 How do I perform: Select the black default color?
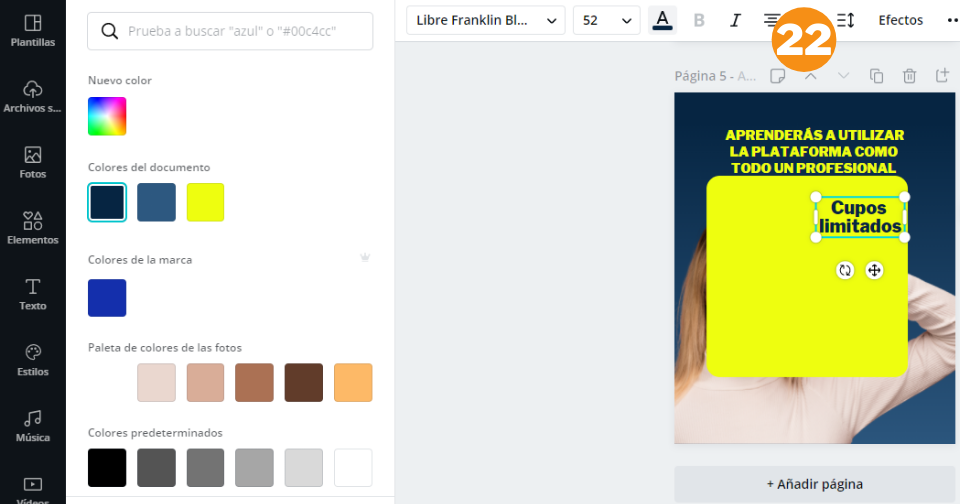[107, 468]
